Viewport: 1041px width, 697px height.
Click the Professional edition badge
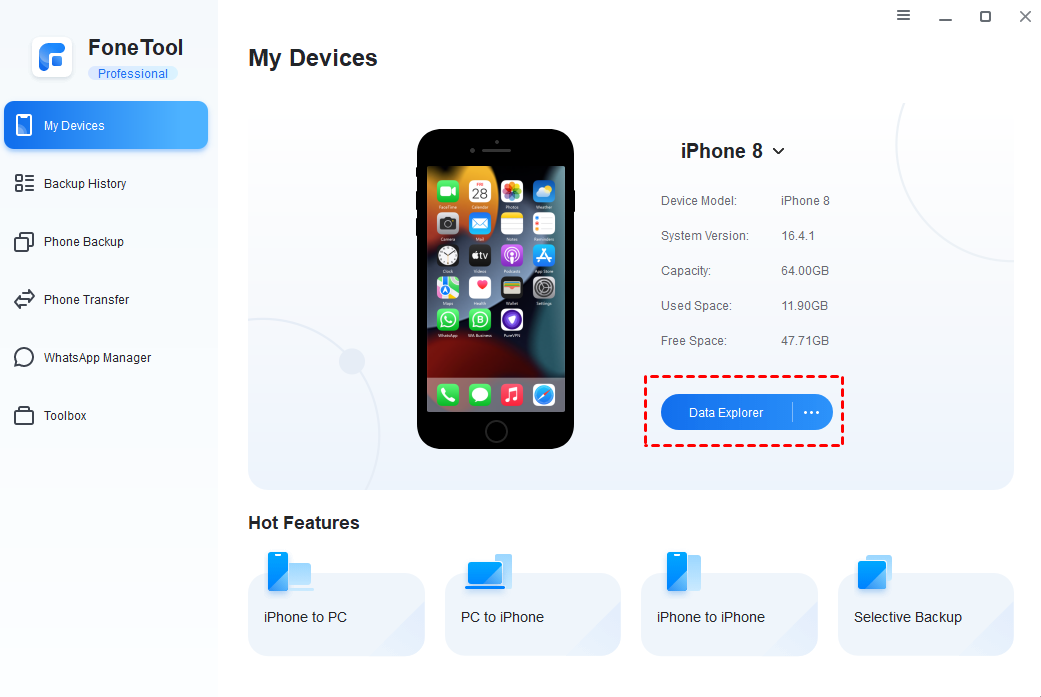133,74
